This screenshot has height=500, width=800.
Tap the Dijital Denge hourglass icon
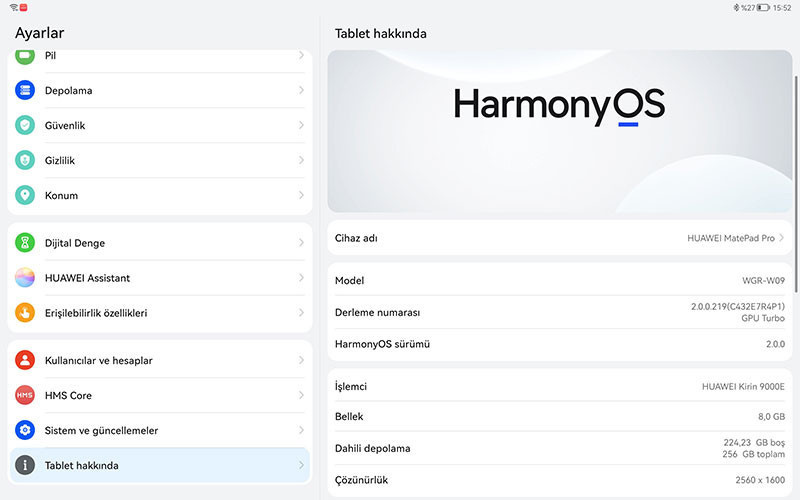click(x=25, y=243)
